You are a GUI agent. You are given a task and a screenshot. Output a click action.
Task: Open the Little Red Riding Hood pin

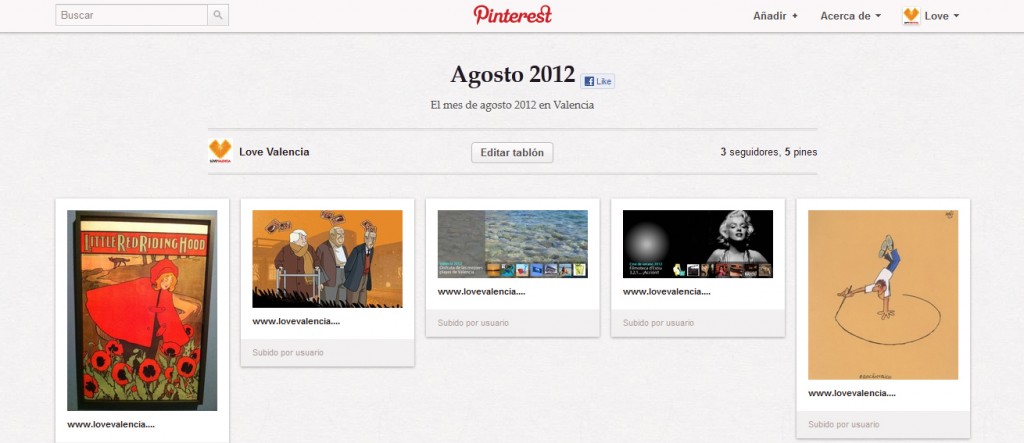click(142, 310)
